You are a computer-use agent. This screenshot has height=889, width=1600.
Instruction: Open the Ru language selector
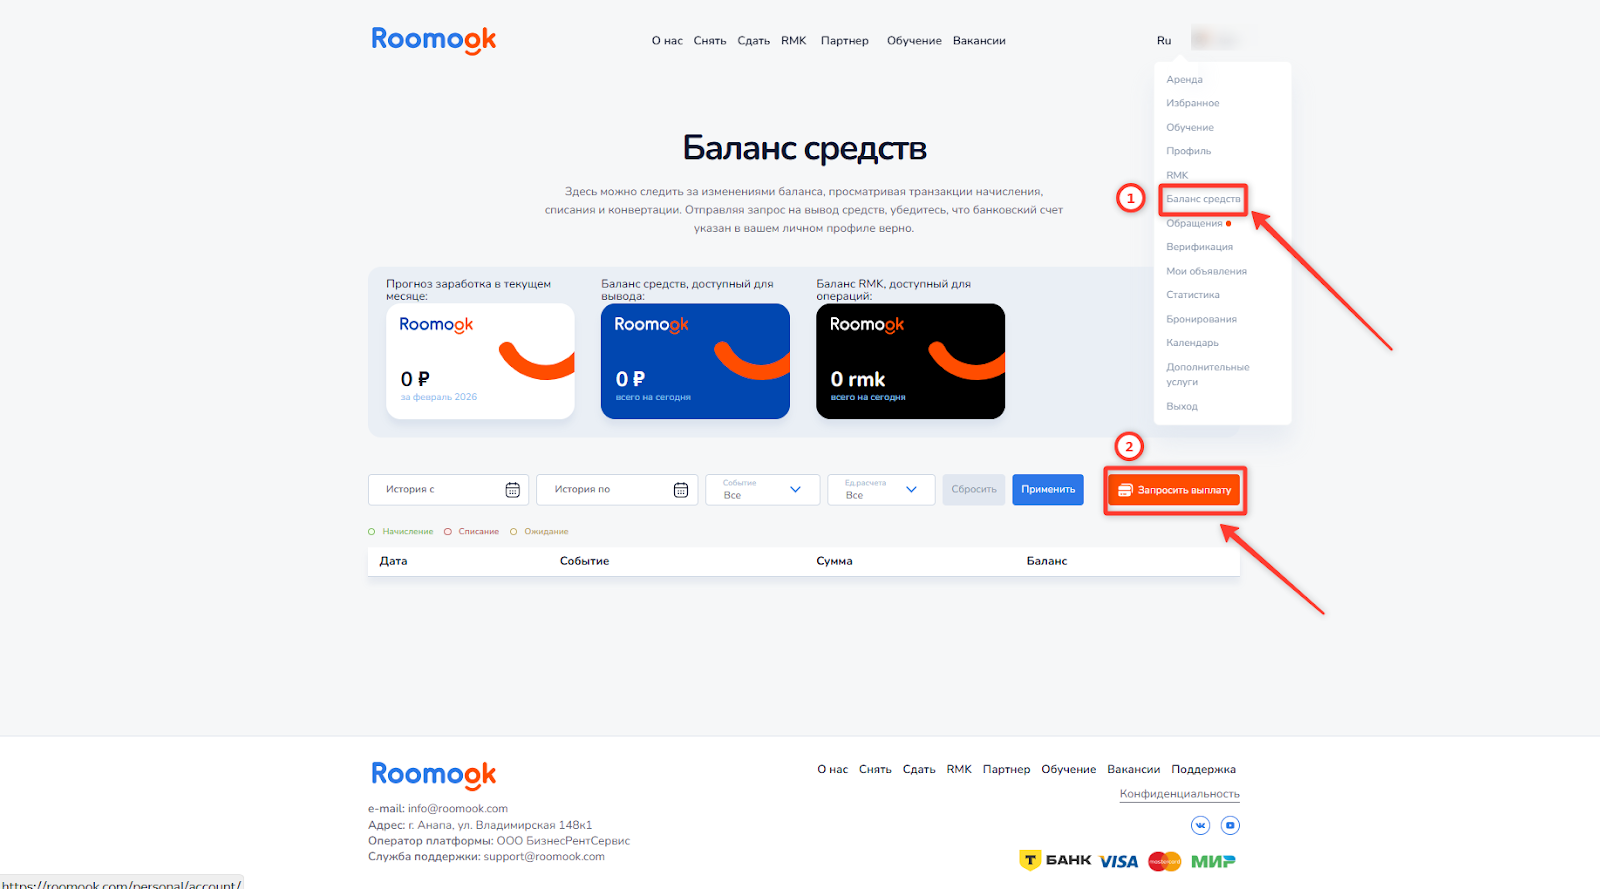click(1164, 41)
